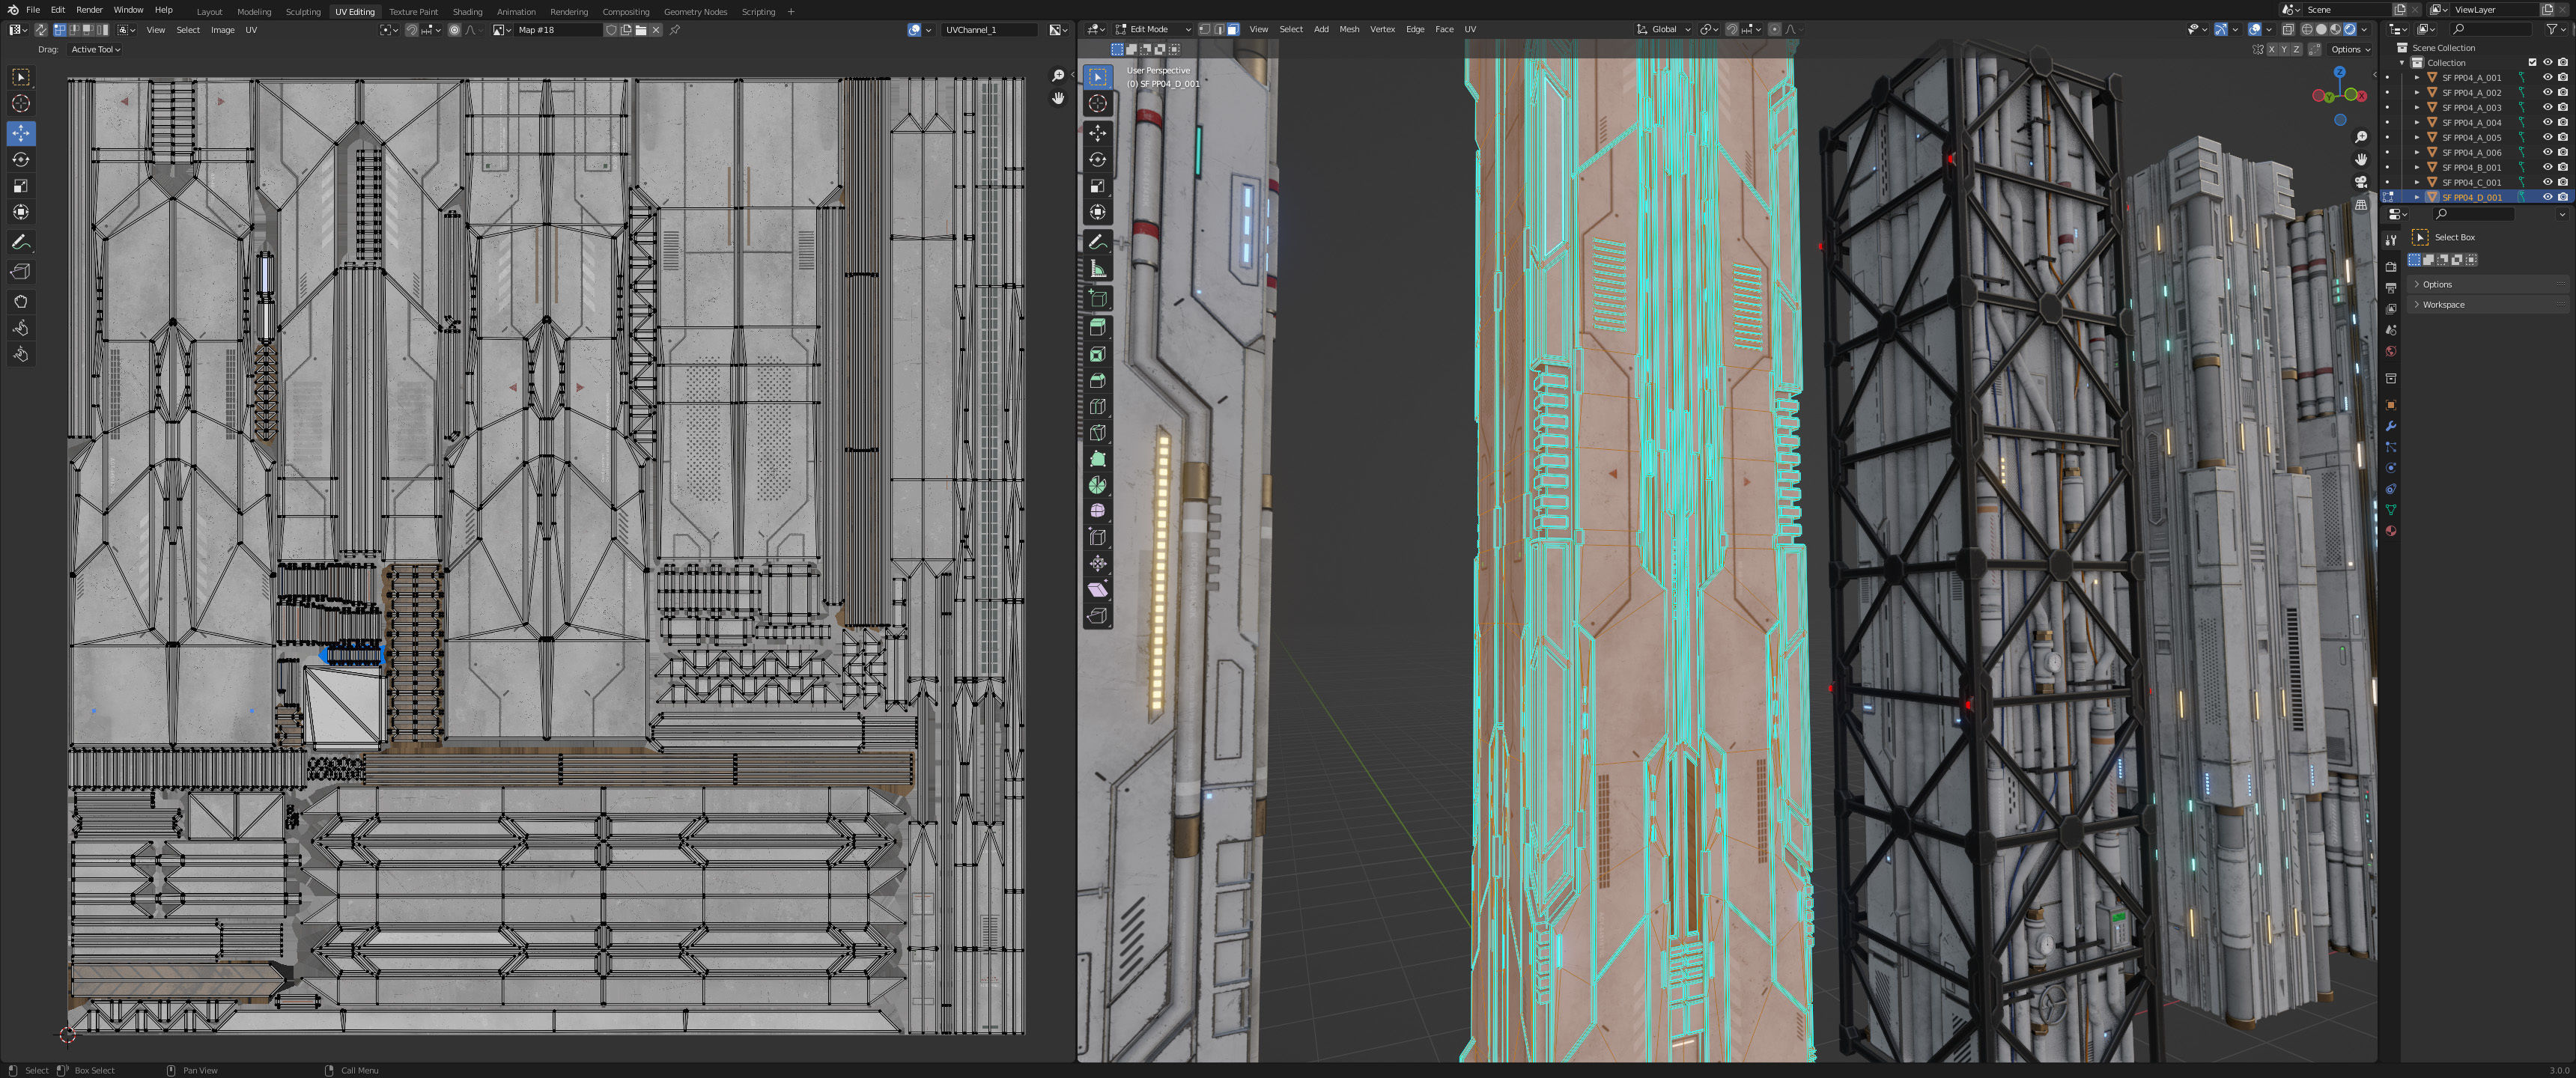Select the Shrink/Fatten tool in 3D viewport
Image resolution: width=2576 pixels, height=1078 pixels.
point(1098,564)
